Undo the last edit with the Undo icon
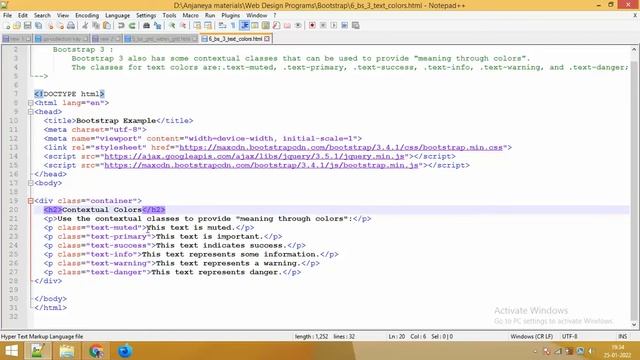Screen dimensions: 640x360 (121, 26)
